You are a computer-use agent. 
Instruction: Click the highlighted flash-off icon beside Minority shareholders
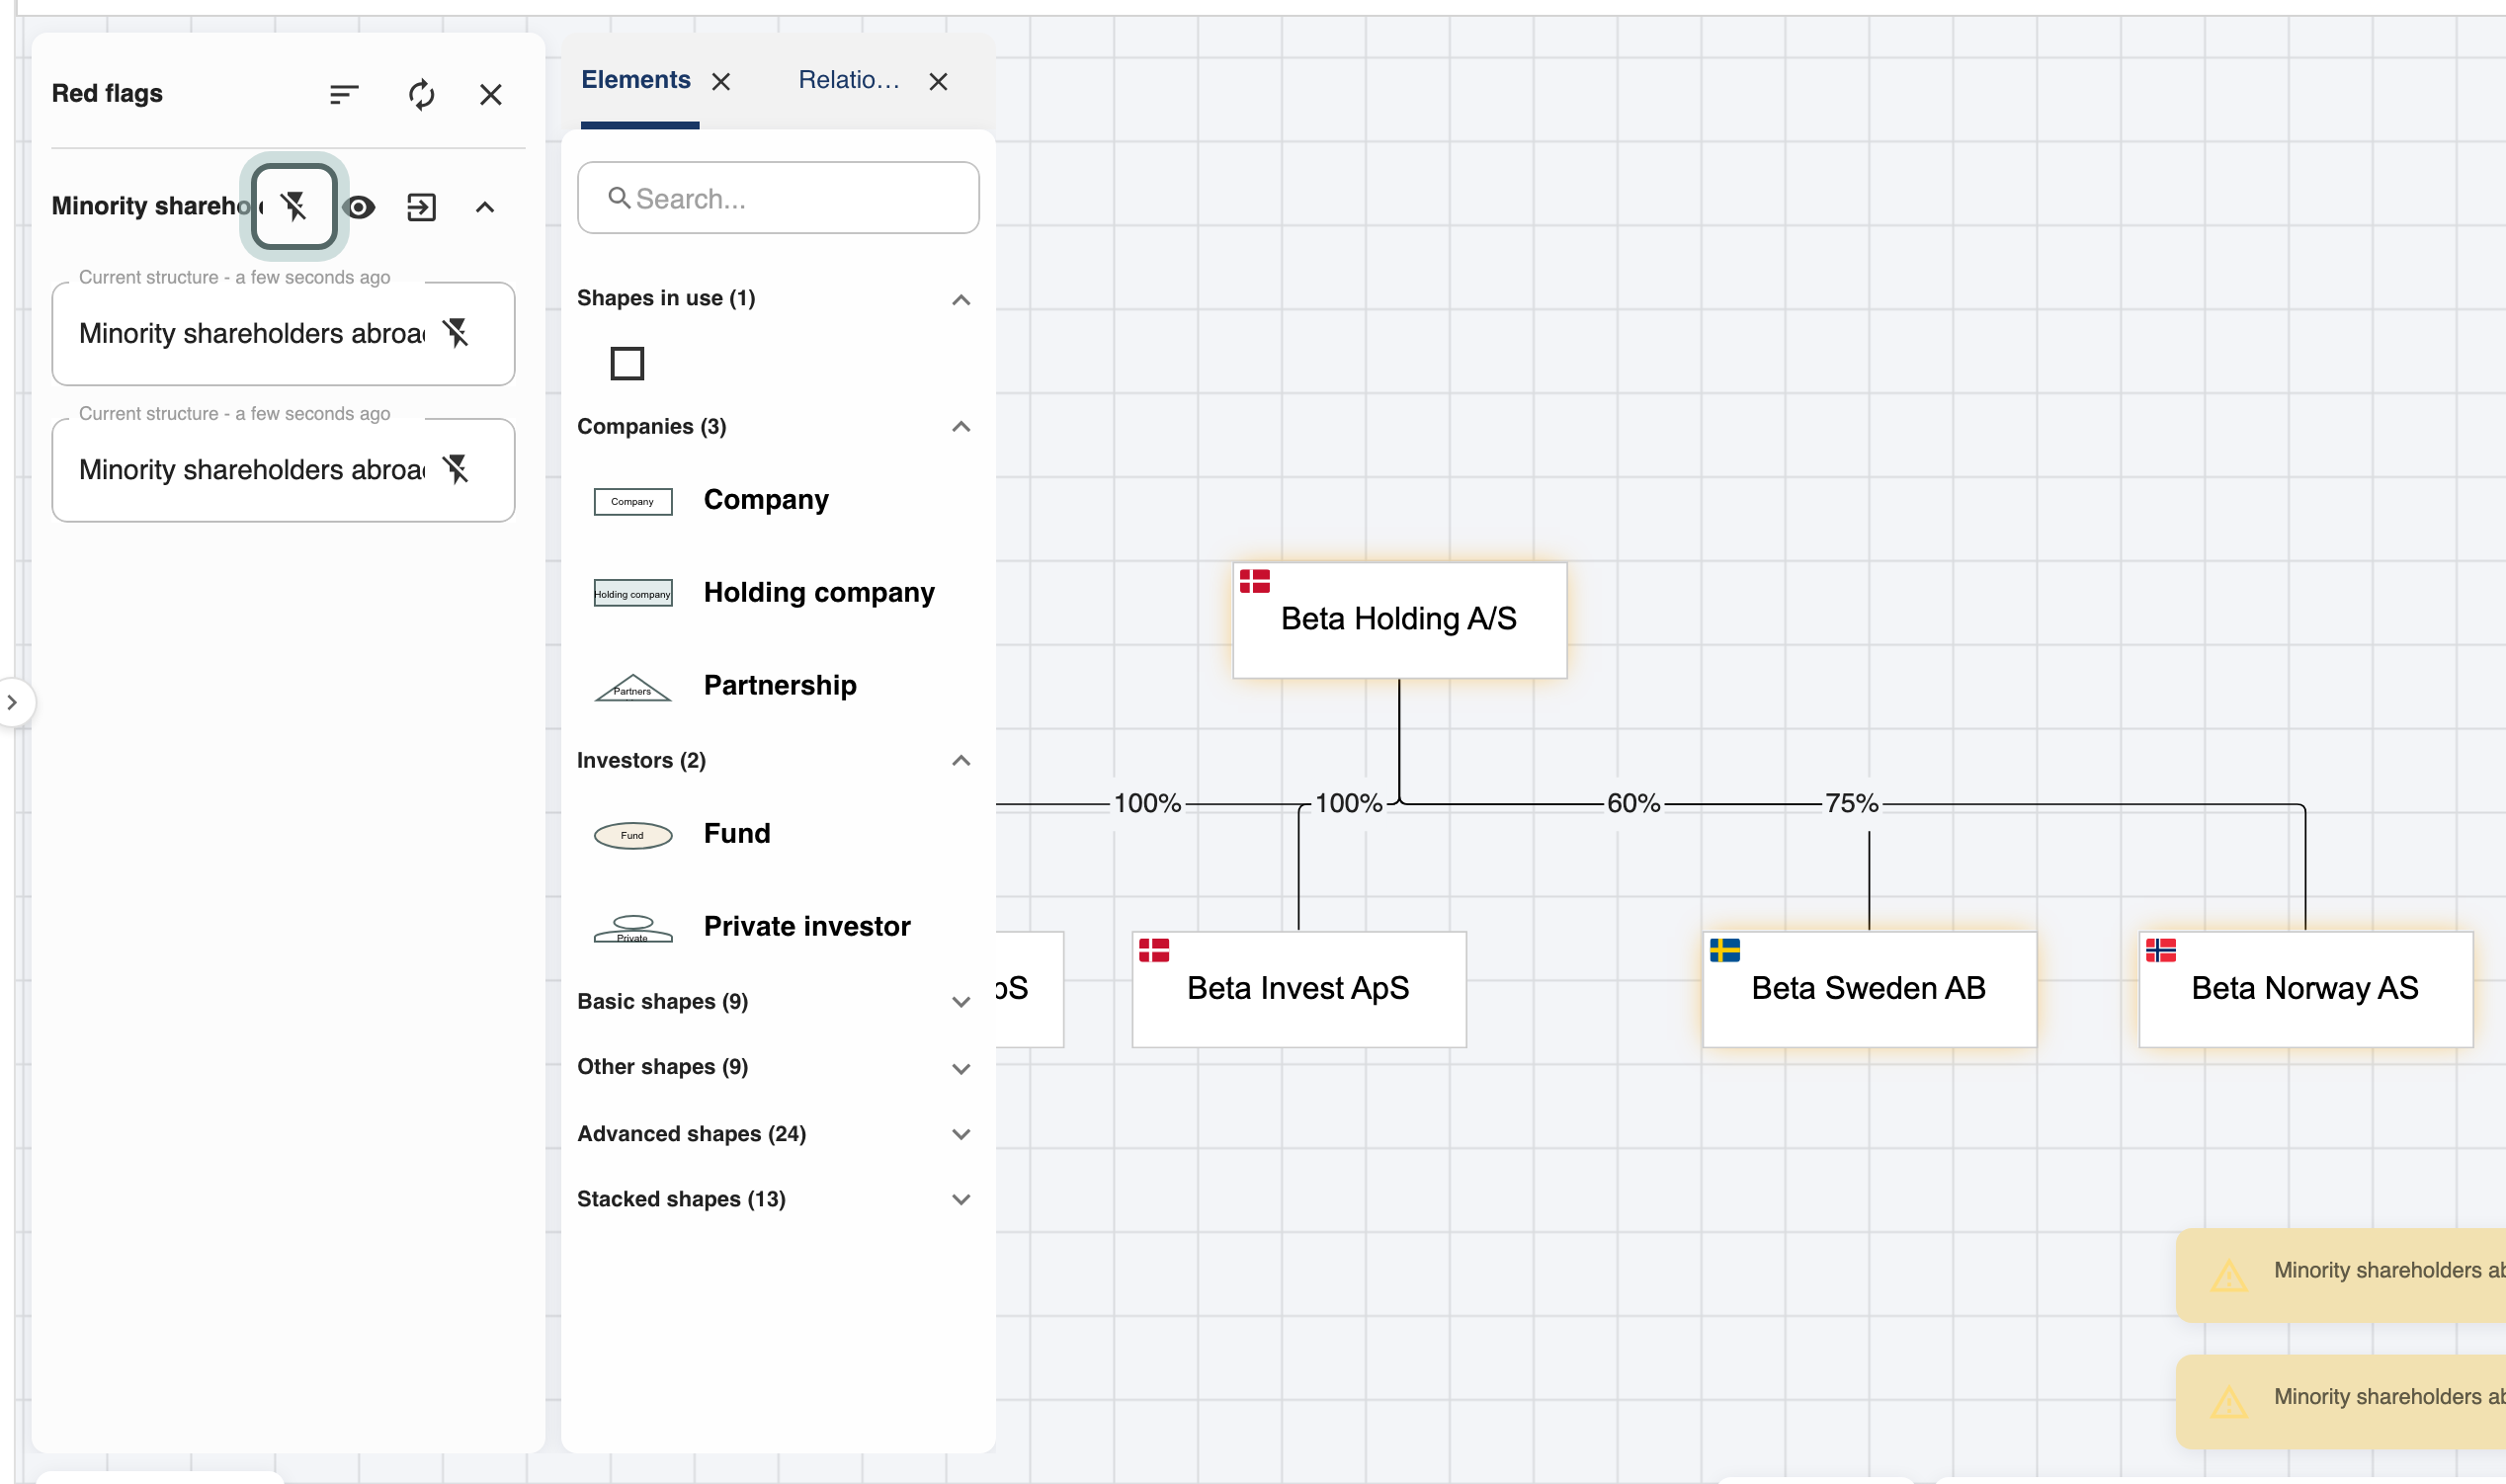[294, 206]
